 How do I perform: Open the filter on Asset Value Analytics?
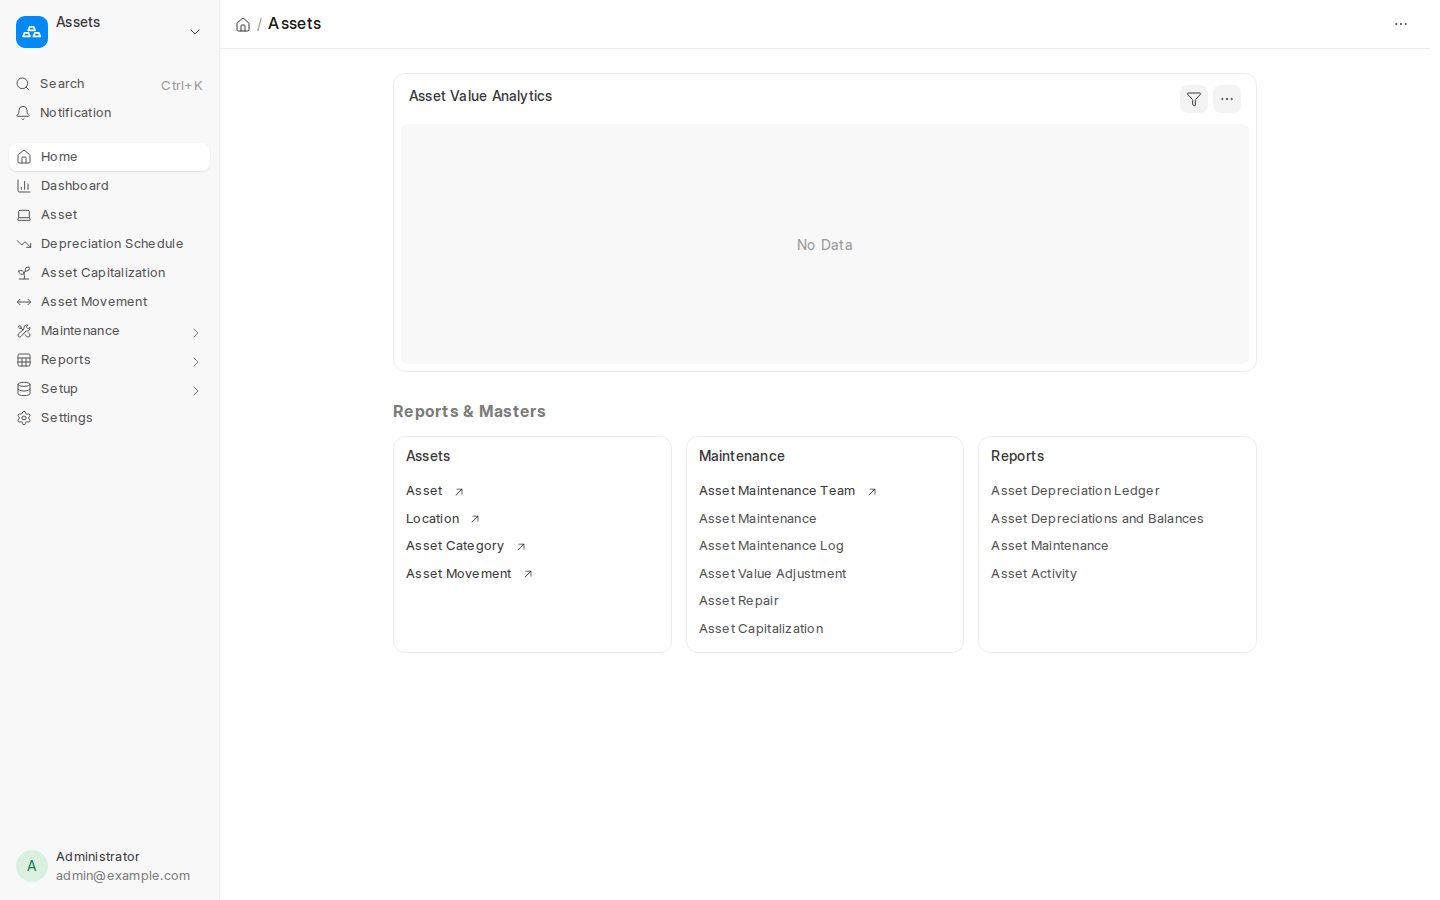pyautogui.click(x=1194, y=99)
